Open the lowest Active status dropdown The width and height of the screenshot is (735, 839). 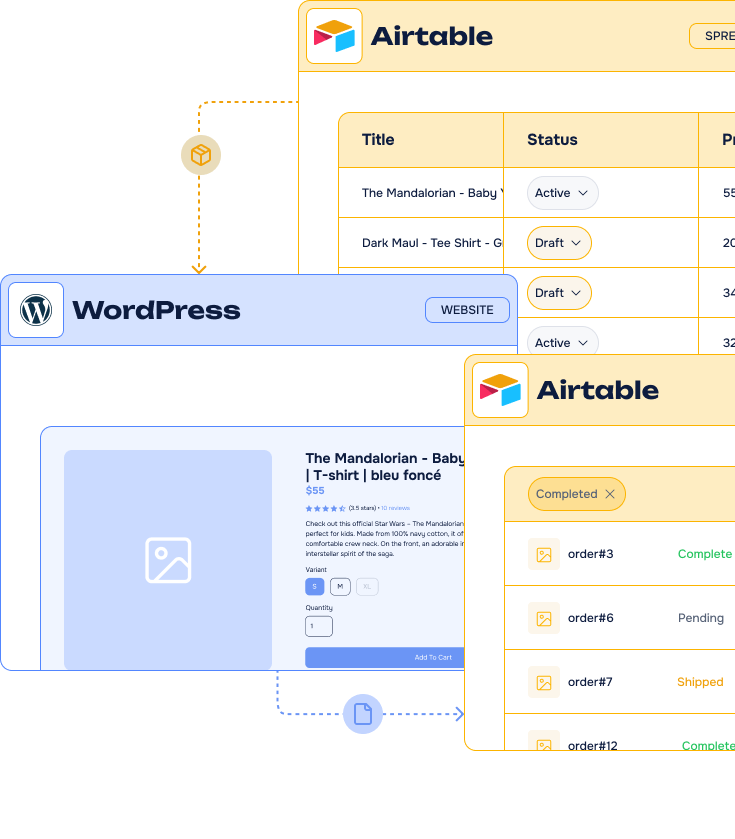point(563,341)
